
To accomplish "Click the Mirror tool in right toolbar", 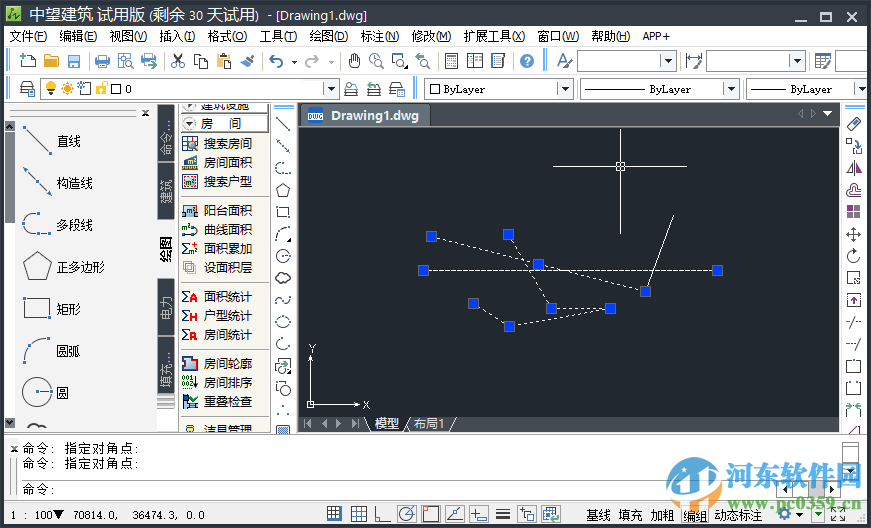I will tap(854, 168).
